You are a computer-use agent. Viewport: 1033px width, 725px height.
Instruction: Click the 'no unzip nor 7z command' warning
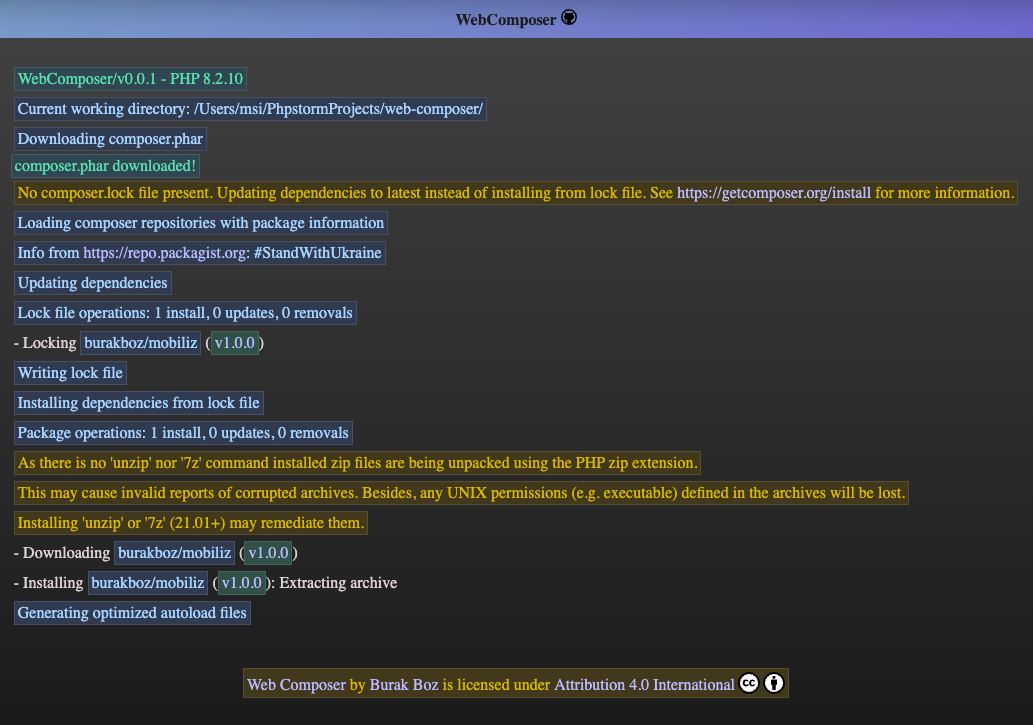tap(357, 463)
